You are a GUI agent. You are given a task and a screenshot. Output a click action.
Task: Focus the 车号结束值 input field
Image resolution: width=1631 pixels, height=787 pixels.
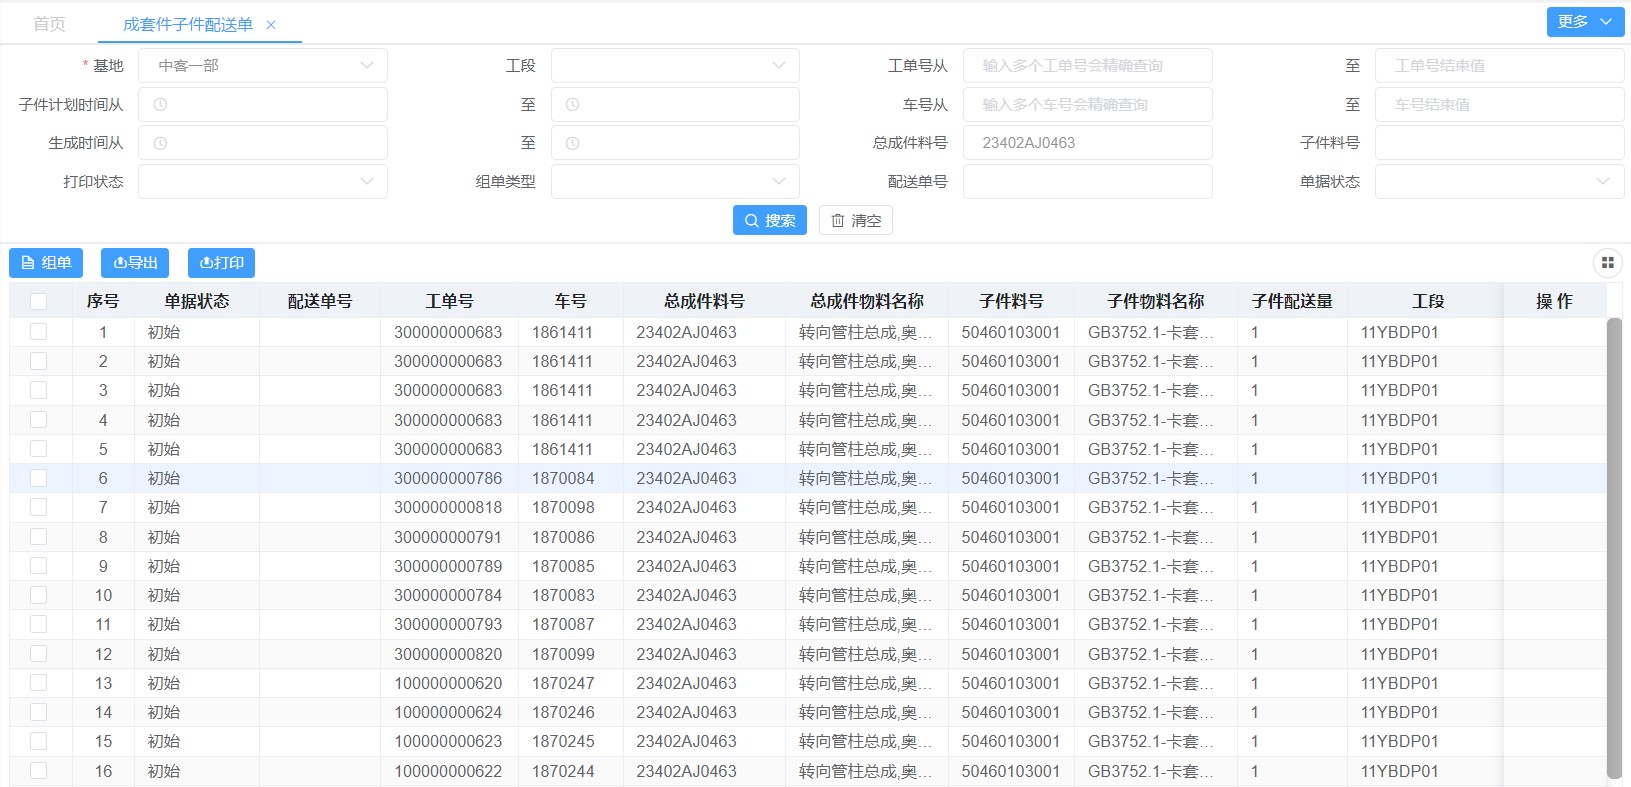click(1499, 104)
